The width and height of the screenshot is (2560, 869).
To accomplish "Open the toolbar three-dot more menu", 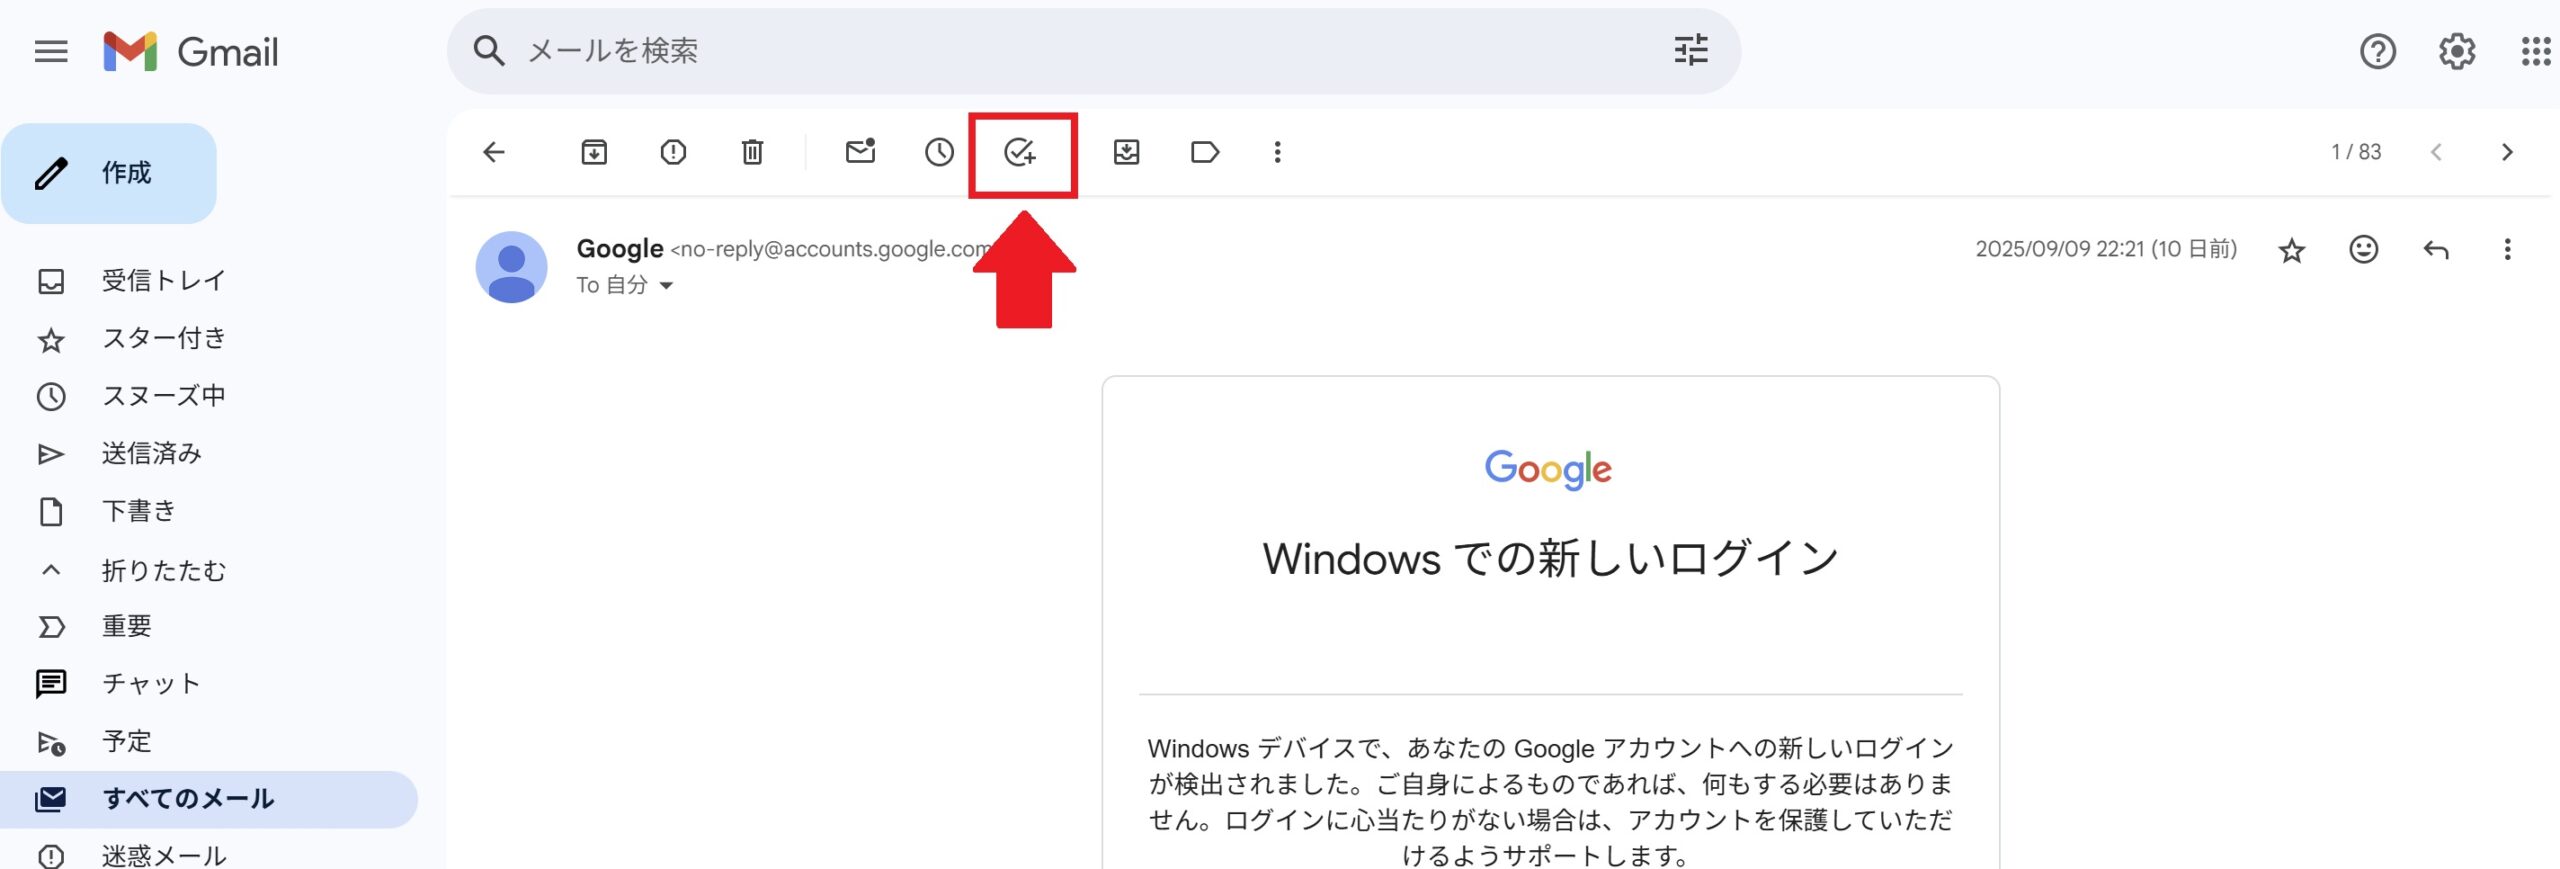I will tap(1277, 152).
